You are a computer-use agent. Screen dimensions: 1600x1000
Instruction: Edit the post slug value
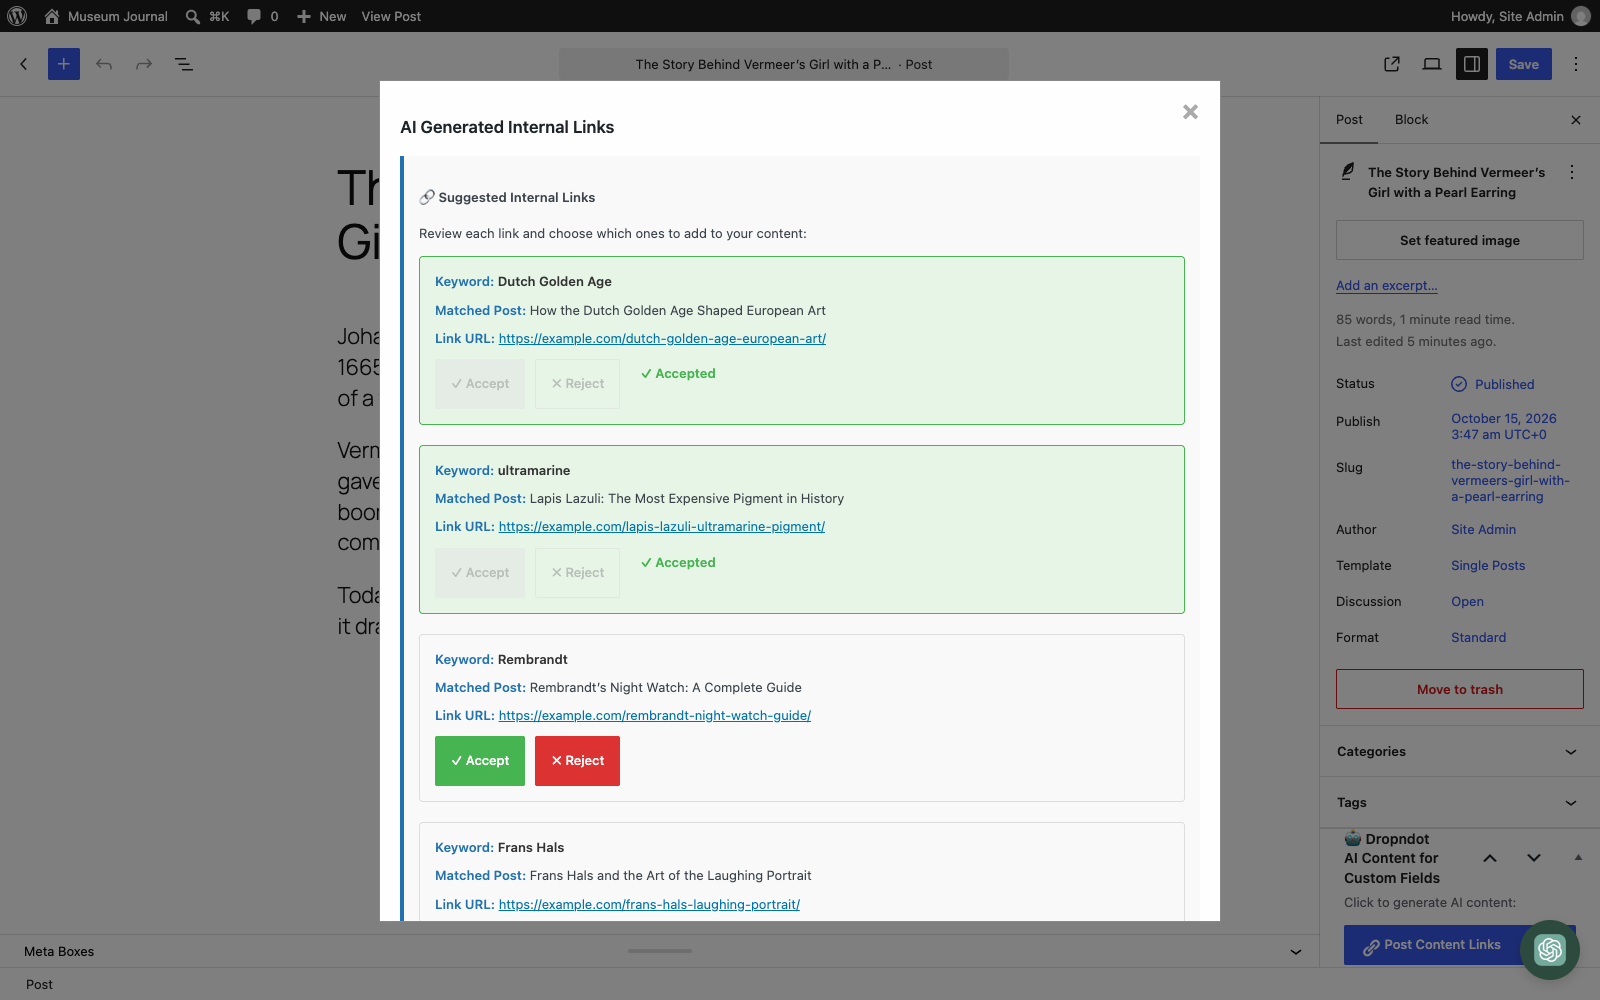[x=1510, y=481]
